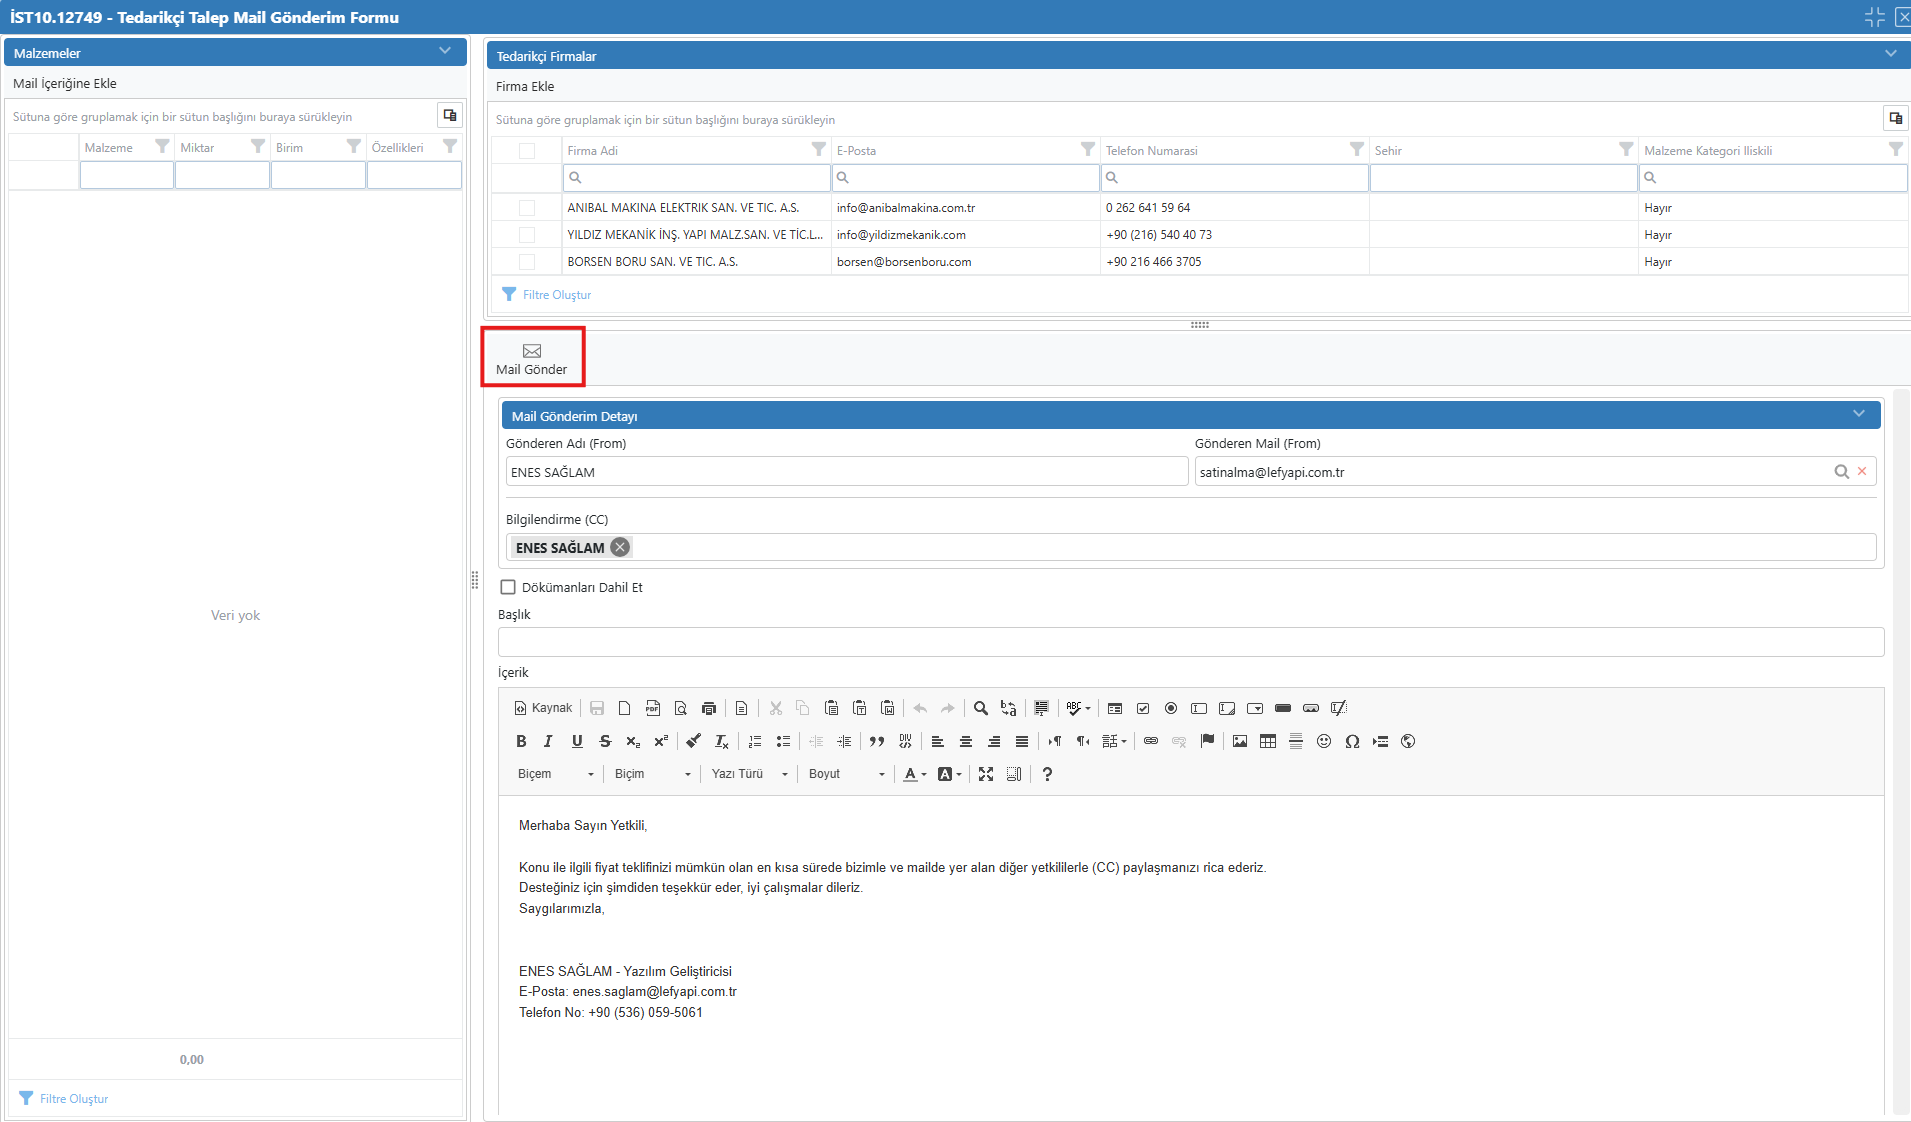
Task: Insert a table in the editor
Action: coord(1268,741)
